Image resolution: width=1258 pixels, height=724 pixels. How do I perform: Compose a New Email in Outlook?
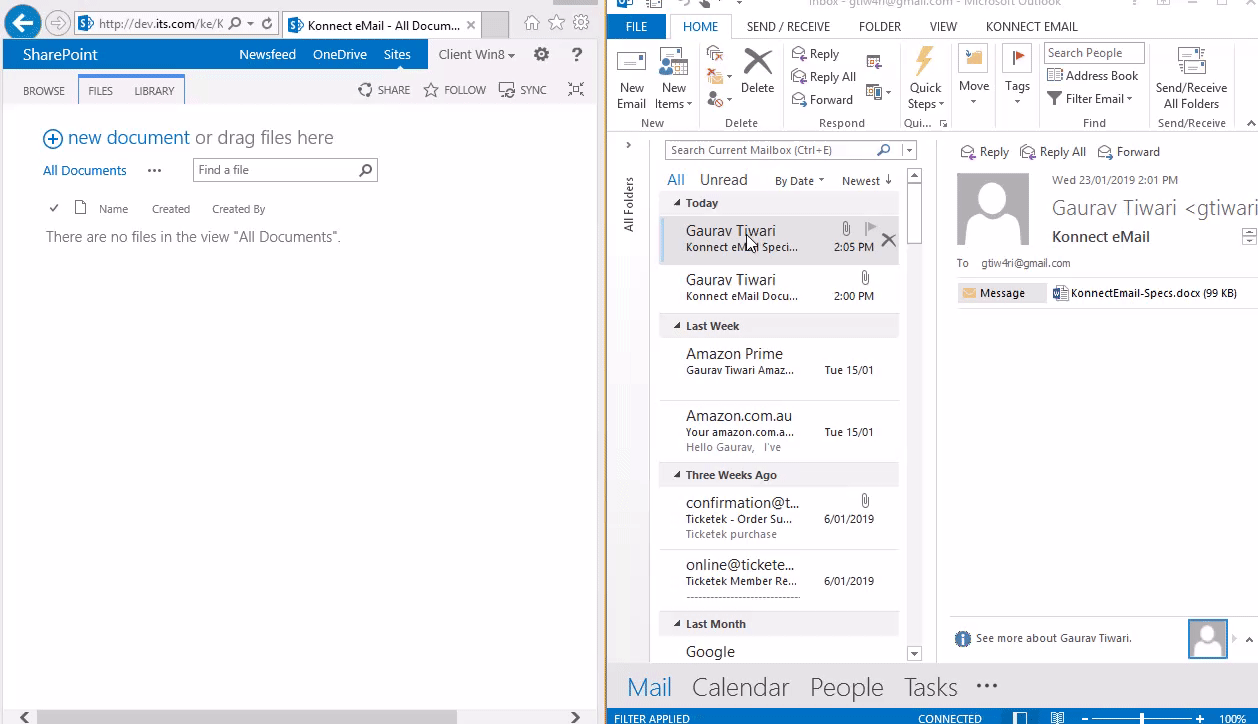[631, 80]
